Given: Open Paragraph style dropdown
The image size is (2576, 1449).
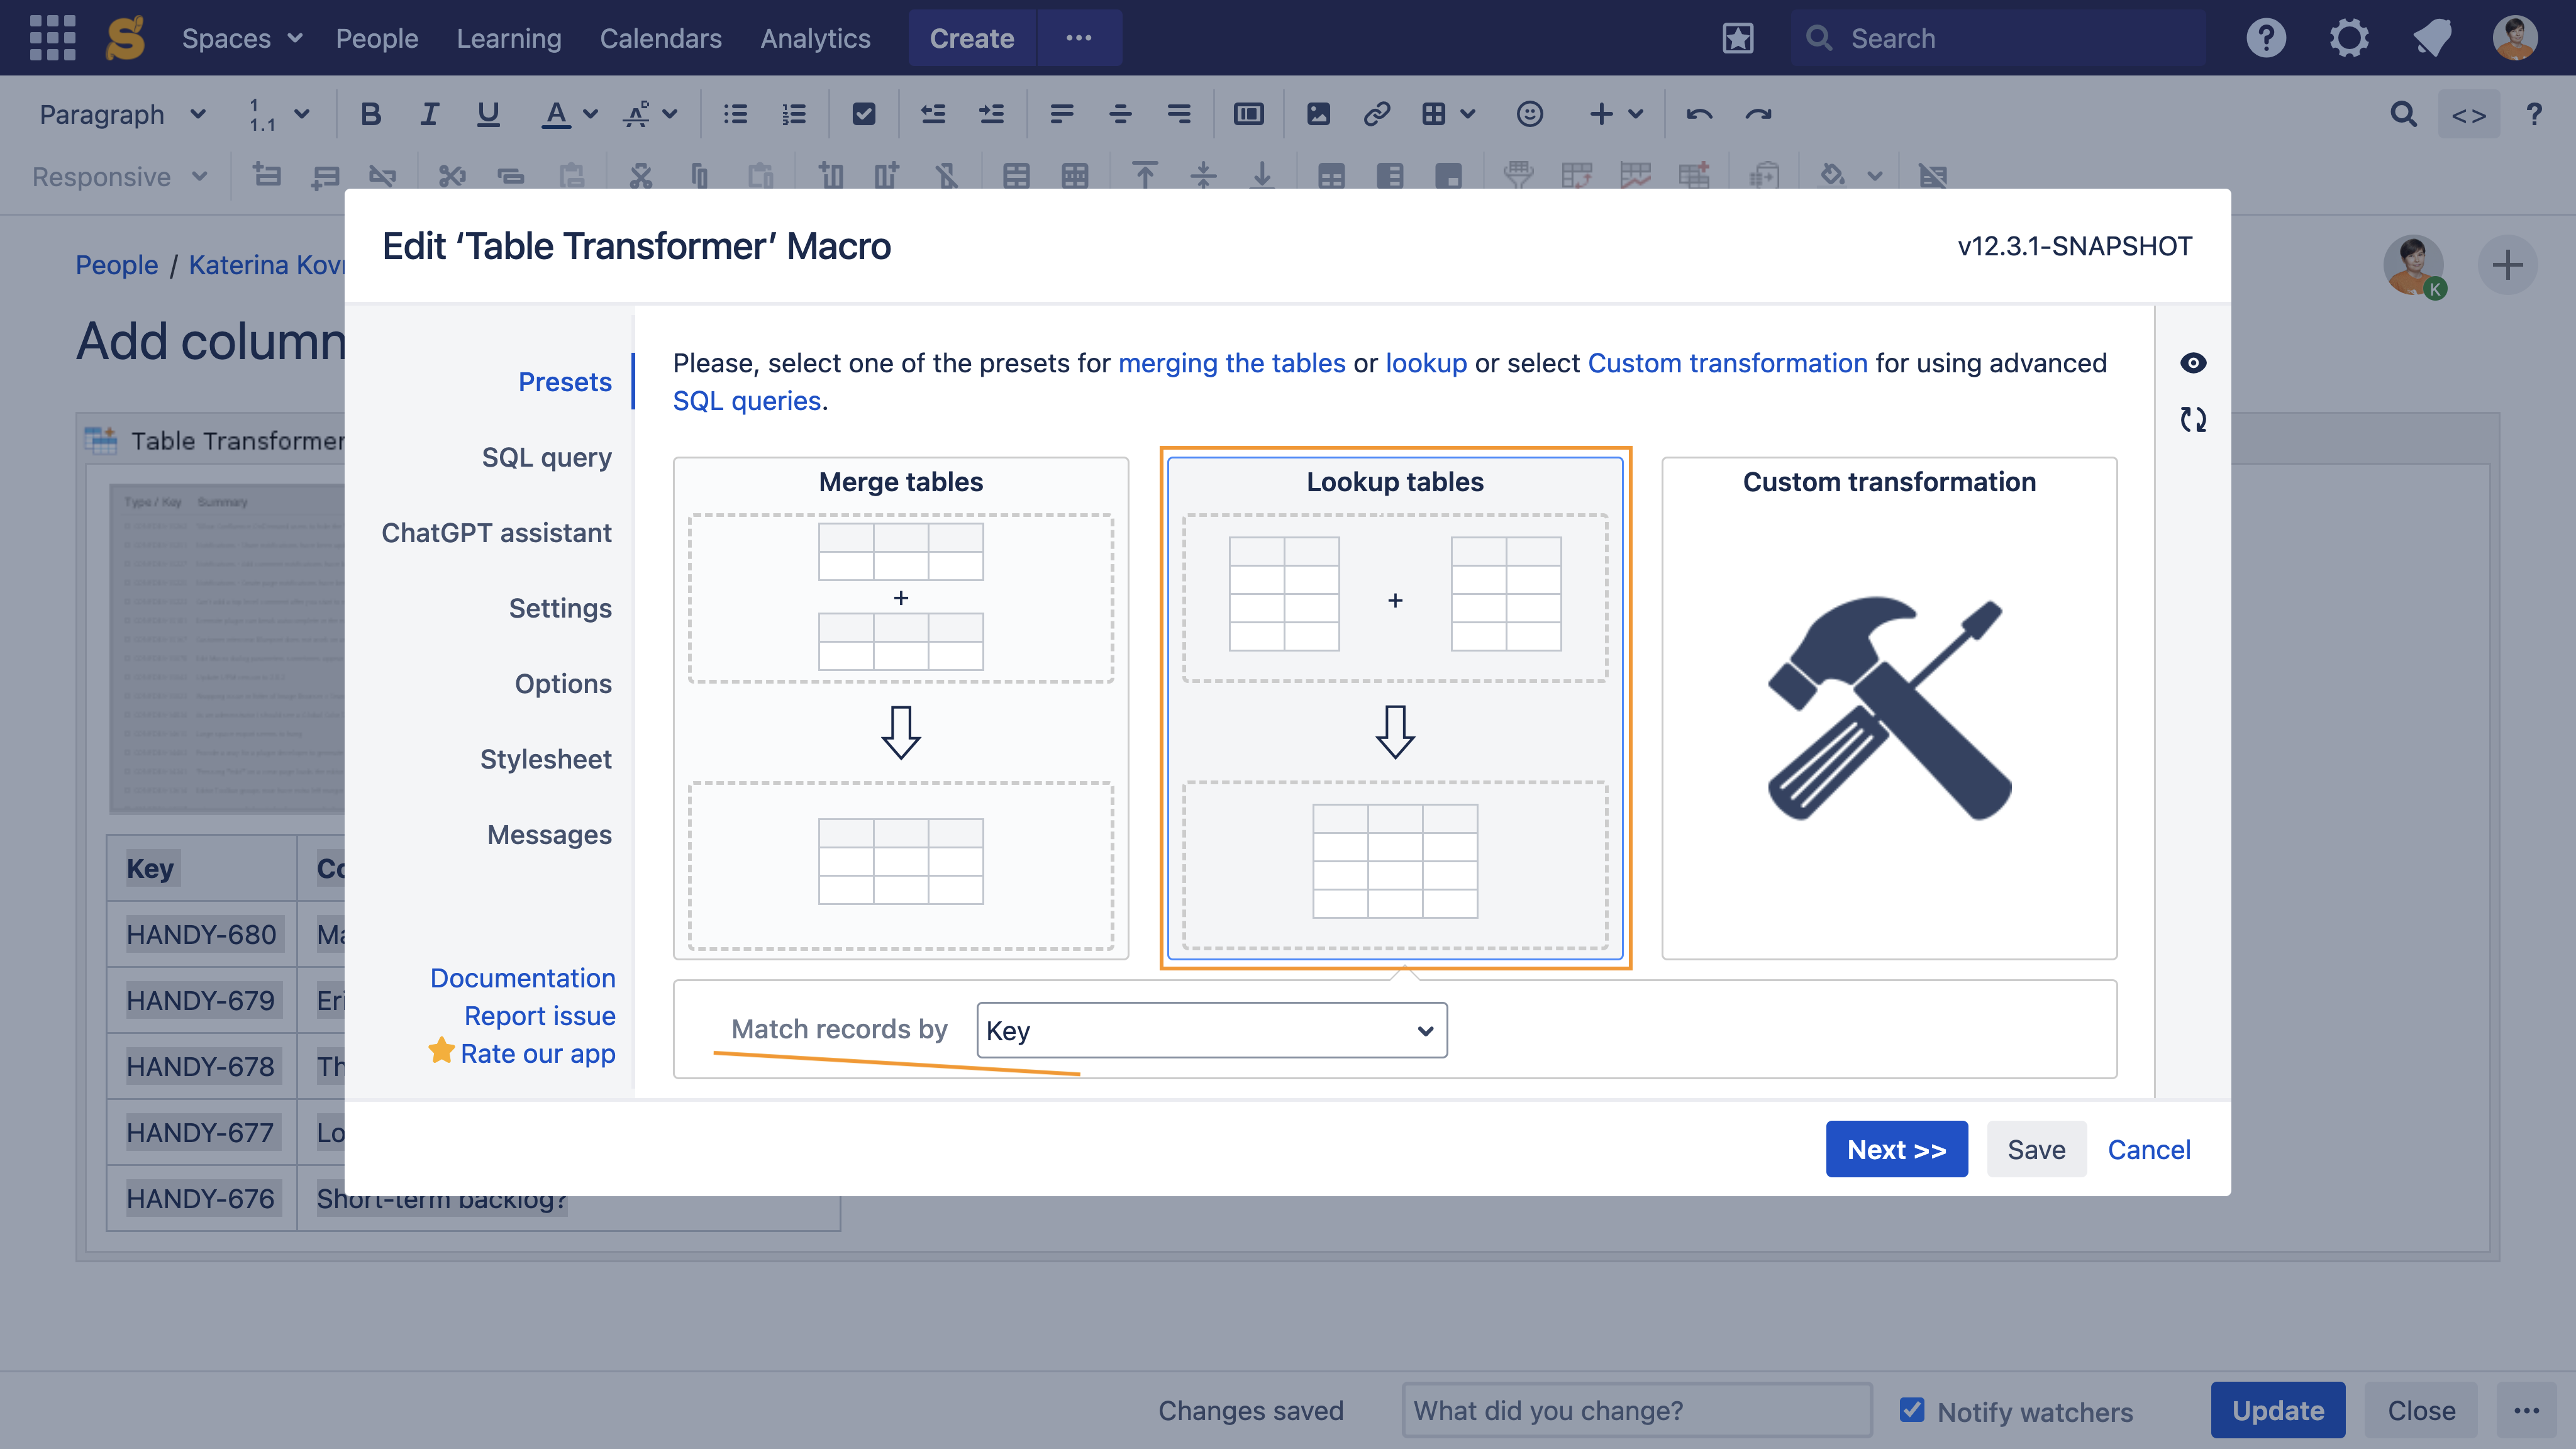Looking at the screenshot, I should pos(122,114).
